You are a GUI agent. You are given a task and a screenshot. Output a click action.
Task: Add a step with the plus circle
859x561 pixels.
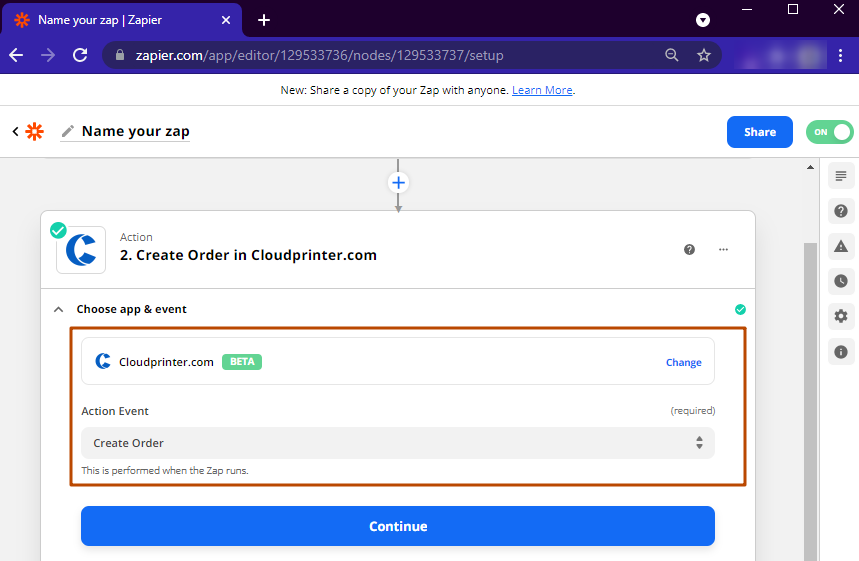point(398,182)
